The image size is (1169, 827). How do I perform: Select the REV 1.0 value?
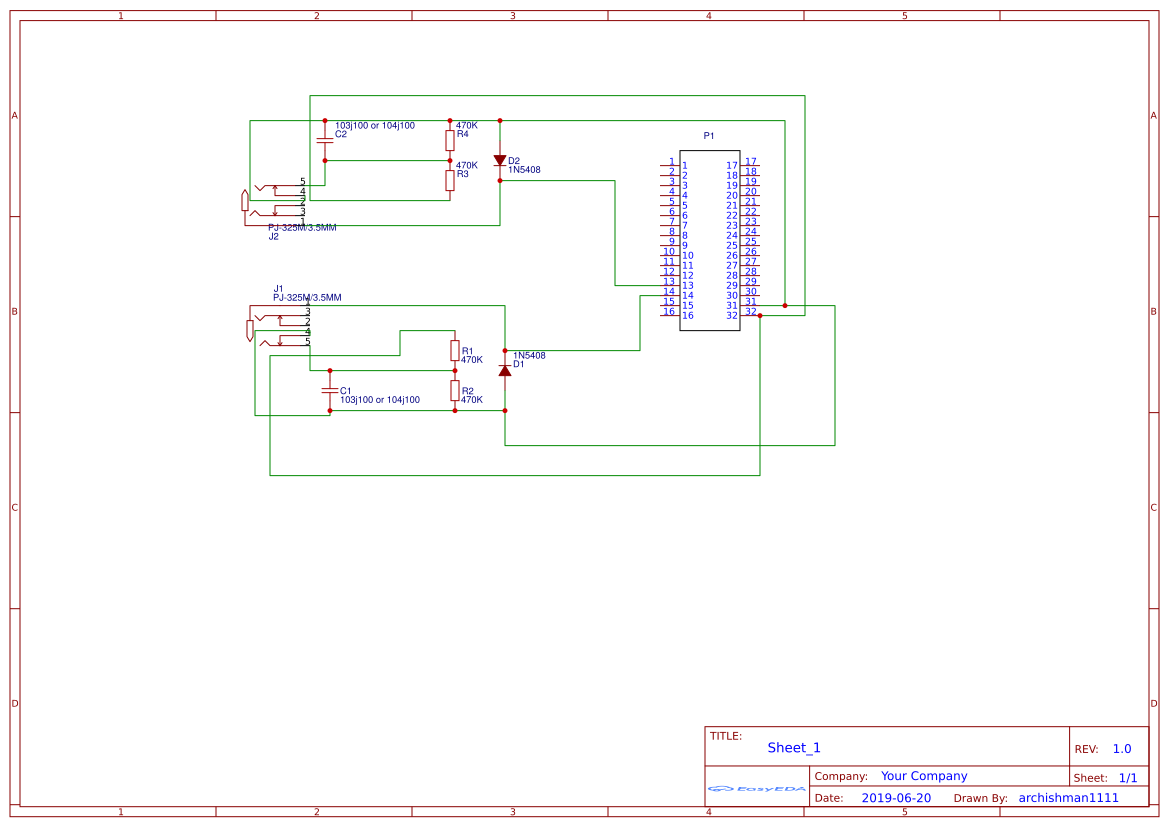pos(1121,748)
